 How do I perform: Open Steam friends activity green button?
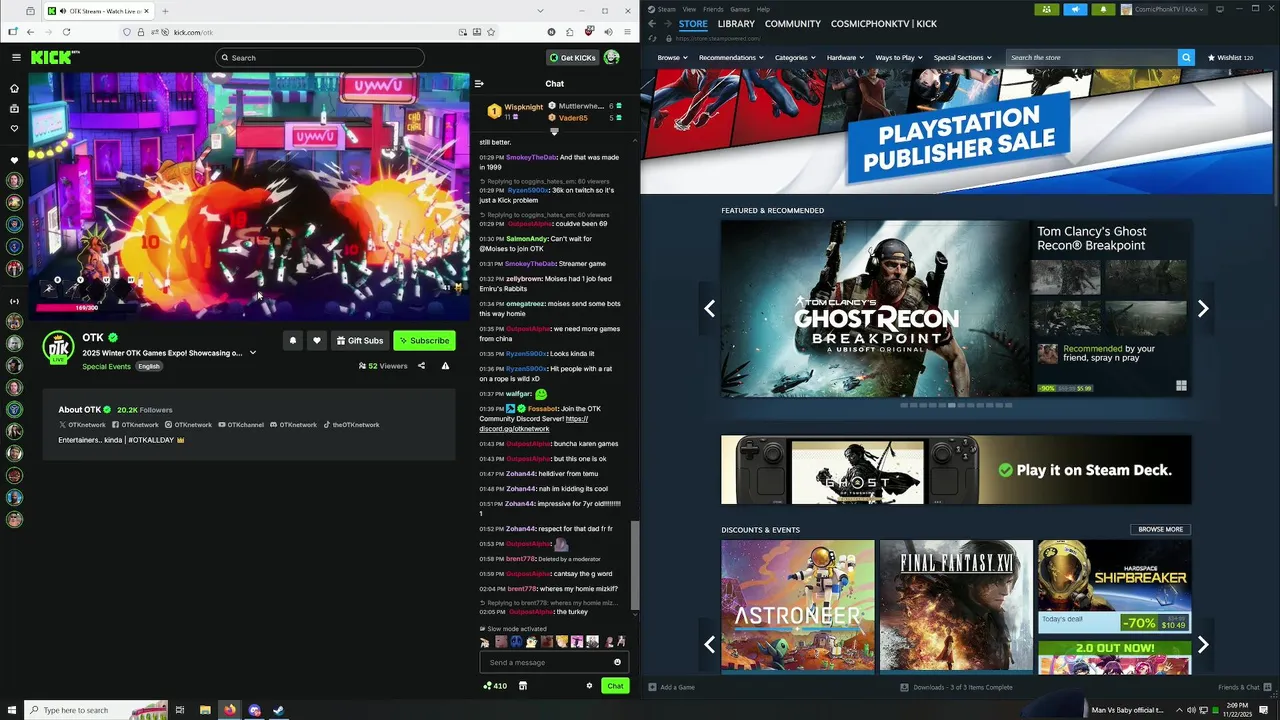[x=1047, y=9]
